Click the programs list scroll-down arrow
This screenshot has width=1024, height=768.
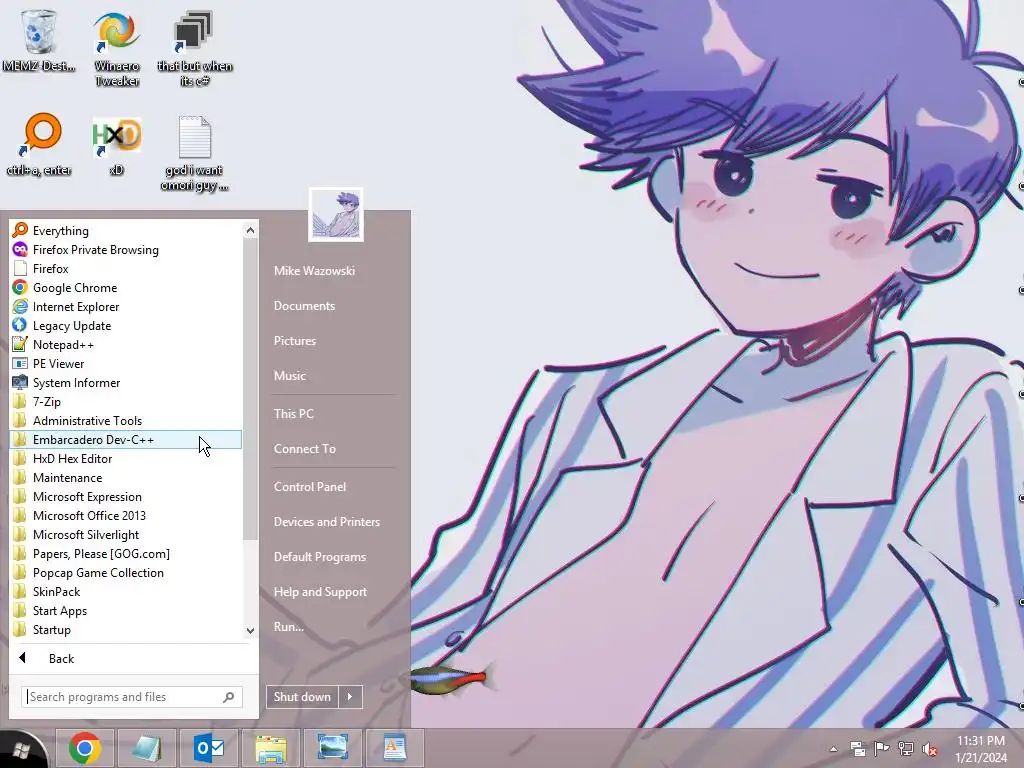[250, 630]
